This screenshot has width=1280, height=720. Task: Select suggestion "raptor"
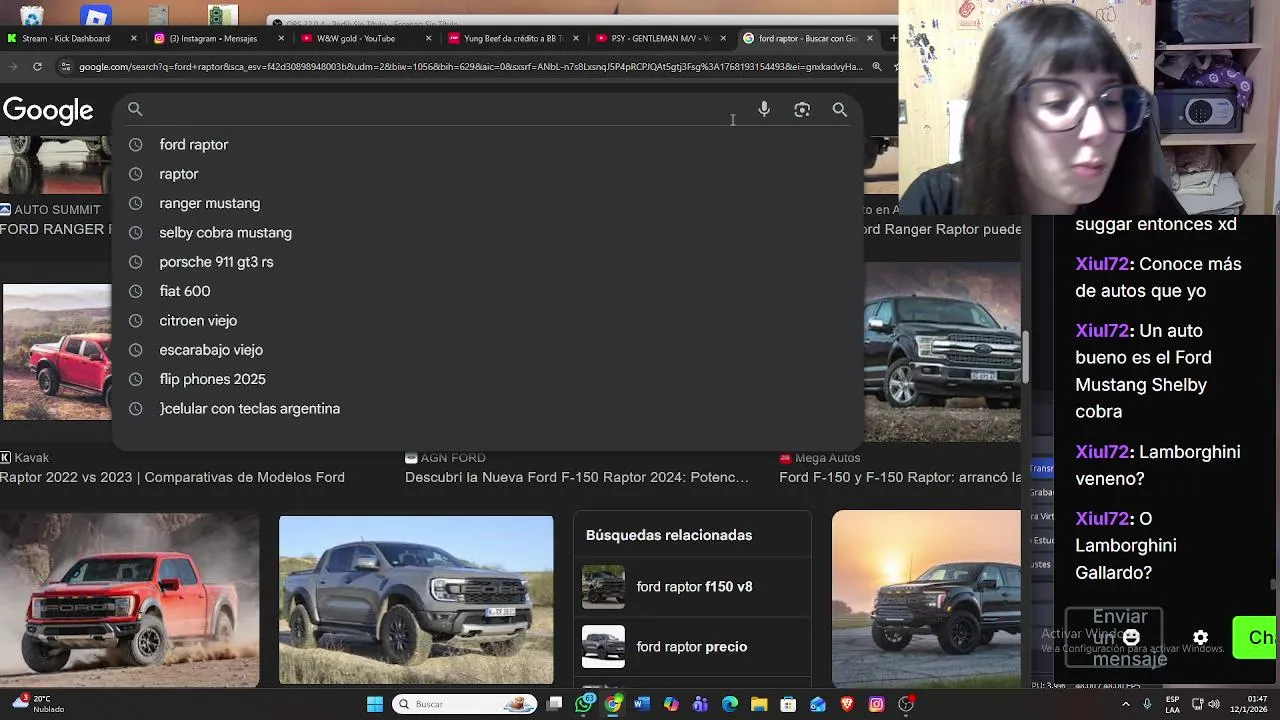[488, 174]
